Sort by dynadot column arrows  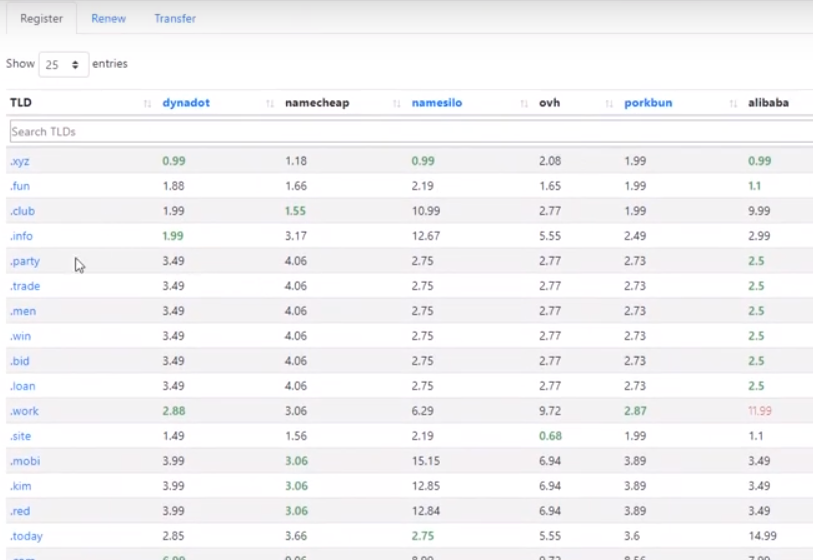pyautogui.click(x=270, y=103)
